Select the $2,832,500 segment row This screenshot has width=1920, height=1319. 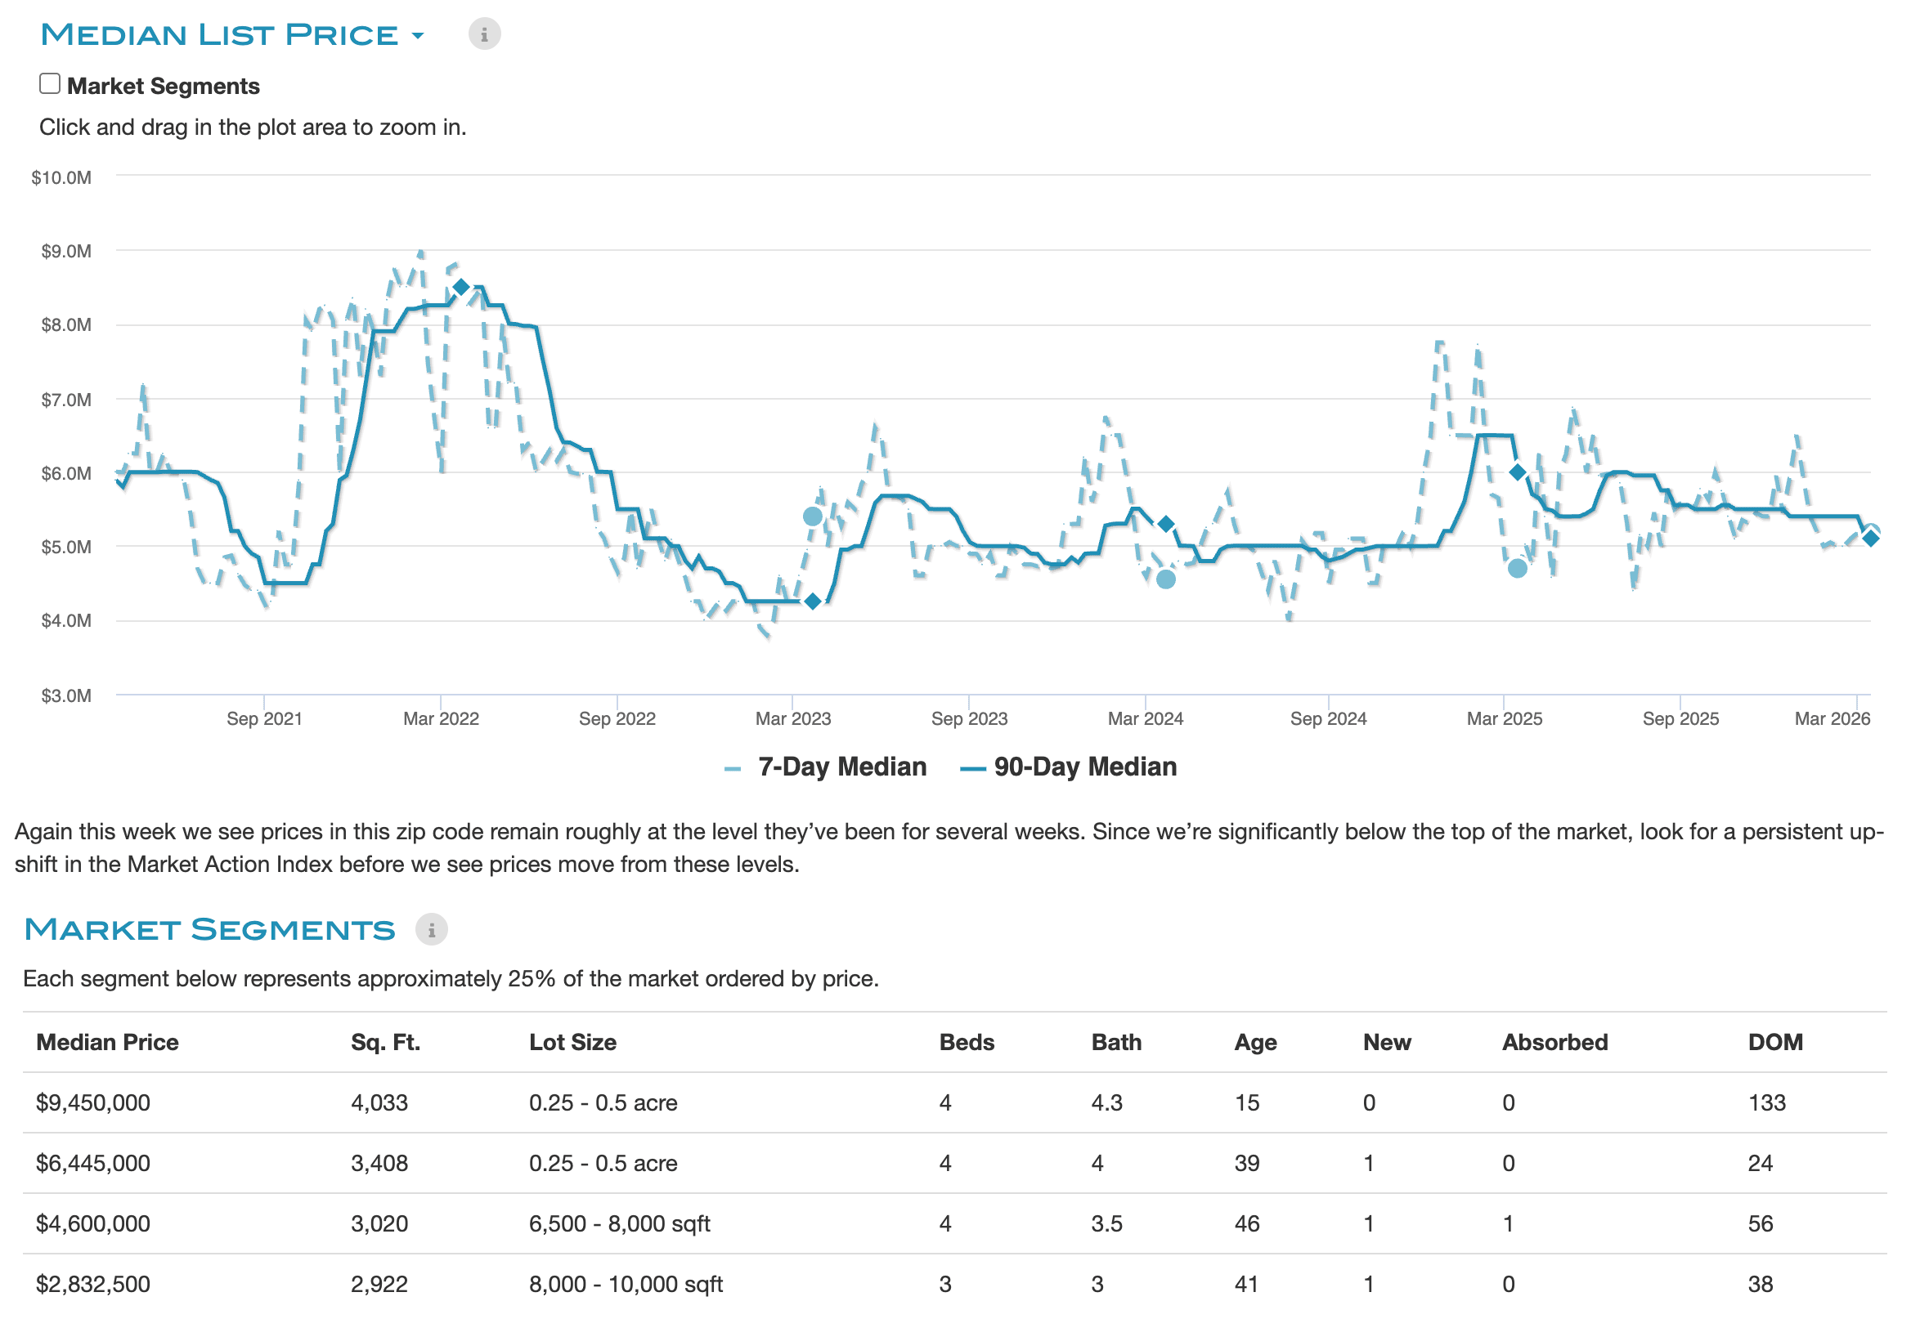point(93,1283)
